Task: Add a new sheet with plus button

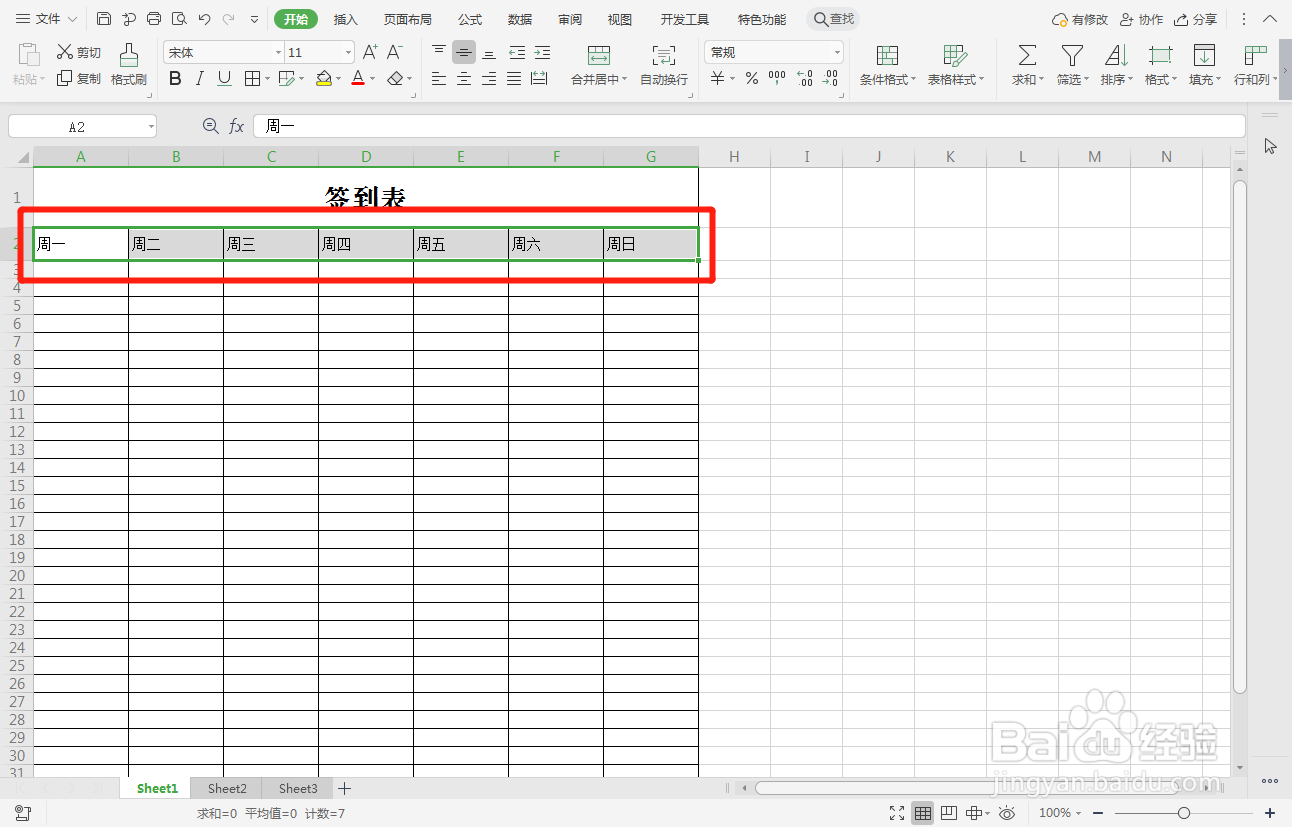Action: click(344, 789)
